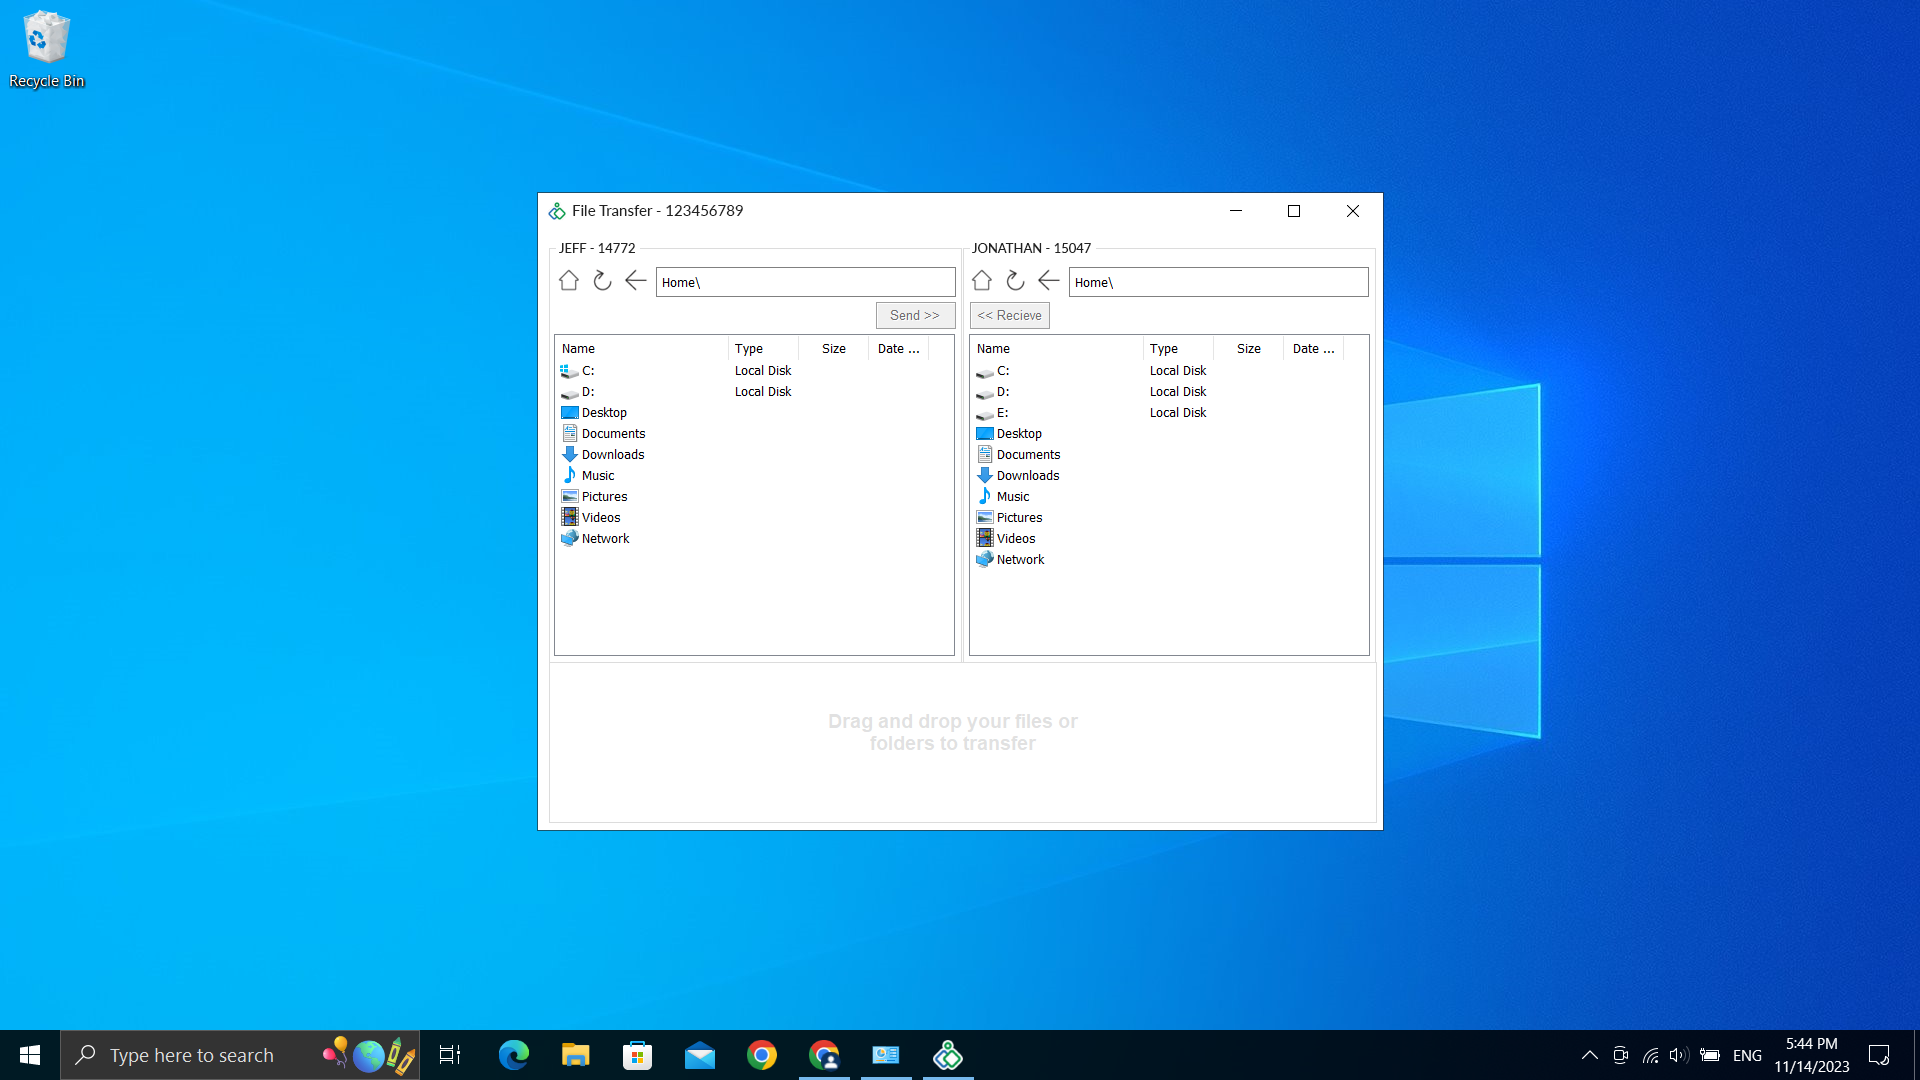Go to home folder in JONATHAN's pane

coord(982,281)
